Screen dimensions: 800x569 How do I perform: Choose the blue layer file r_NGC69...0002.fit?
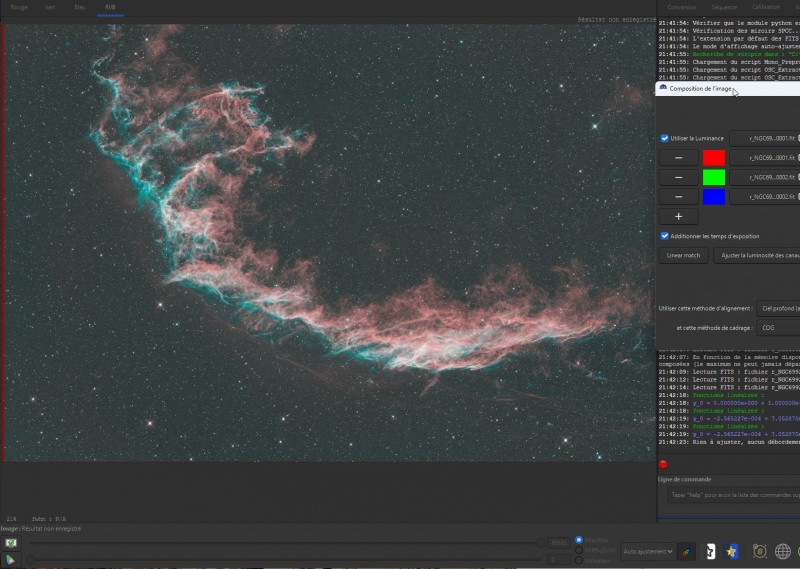pos(765,196)
